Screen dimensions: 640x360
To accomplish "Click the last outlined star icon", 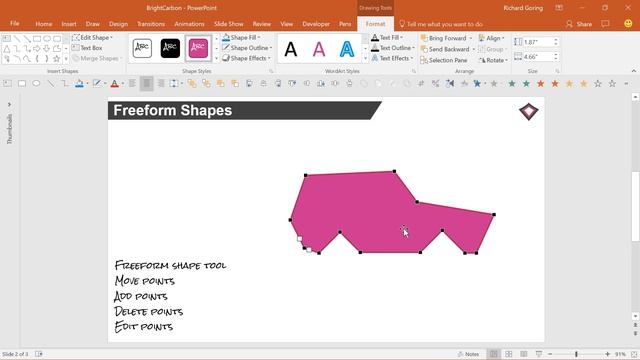I will click(612, 84).
